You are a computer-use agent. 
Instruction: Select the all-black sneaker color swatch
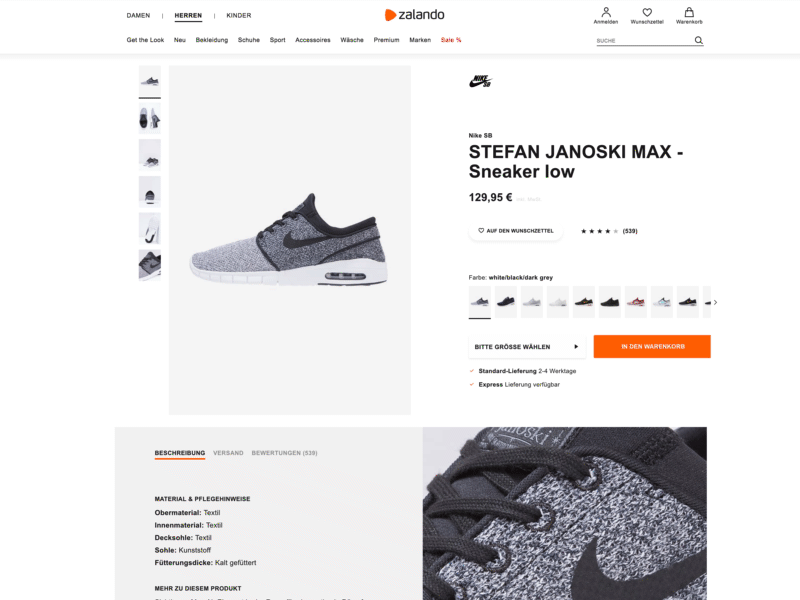(x=610, y=302)
